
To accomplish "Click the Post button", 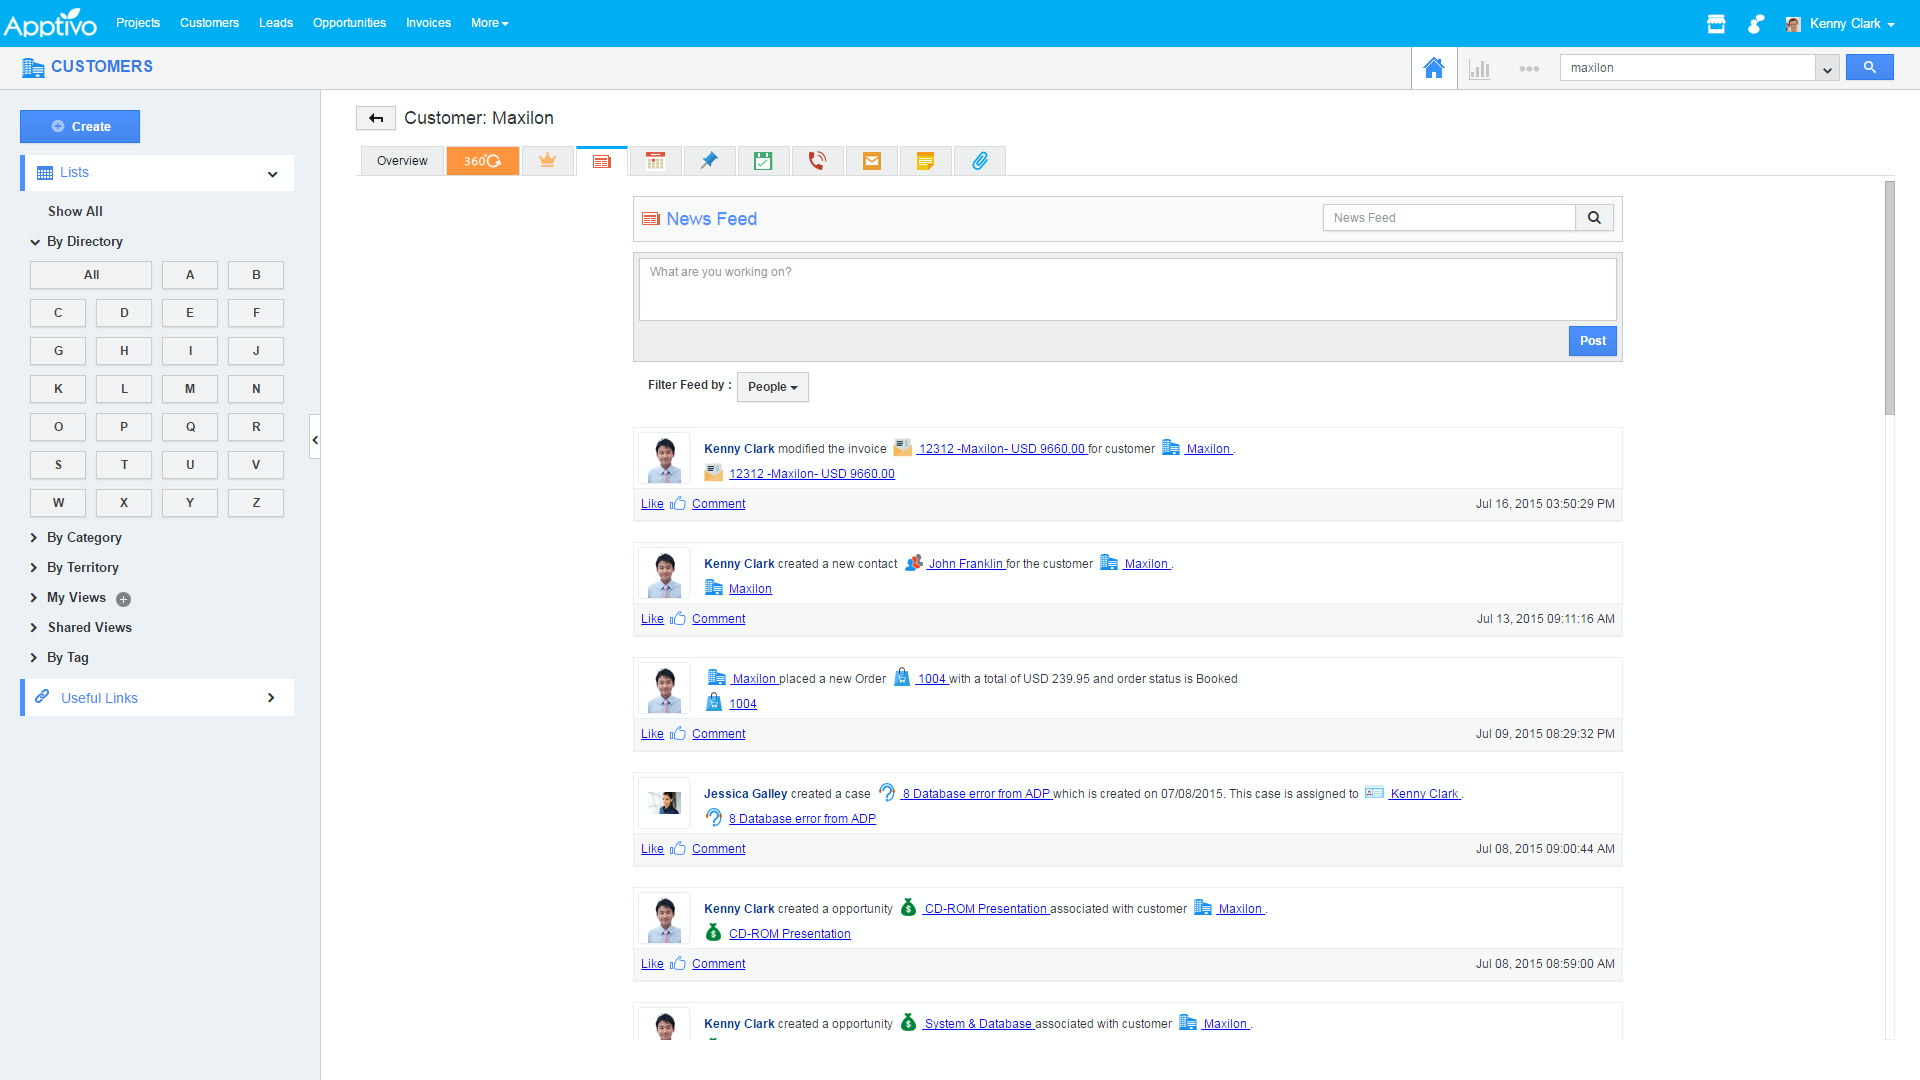I will pyautogui.click(x=1592, y=341).
